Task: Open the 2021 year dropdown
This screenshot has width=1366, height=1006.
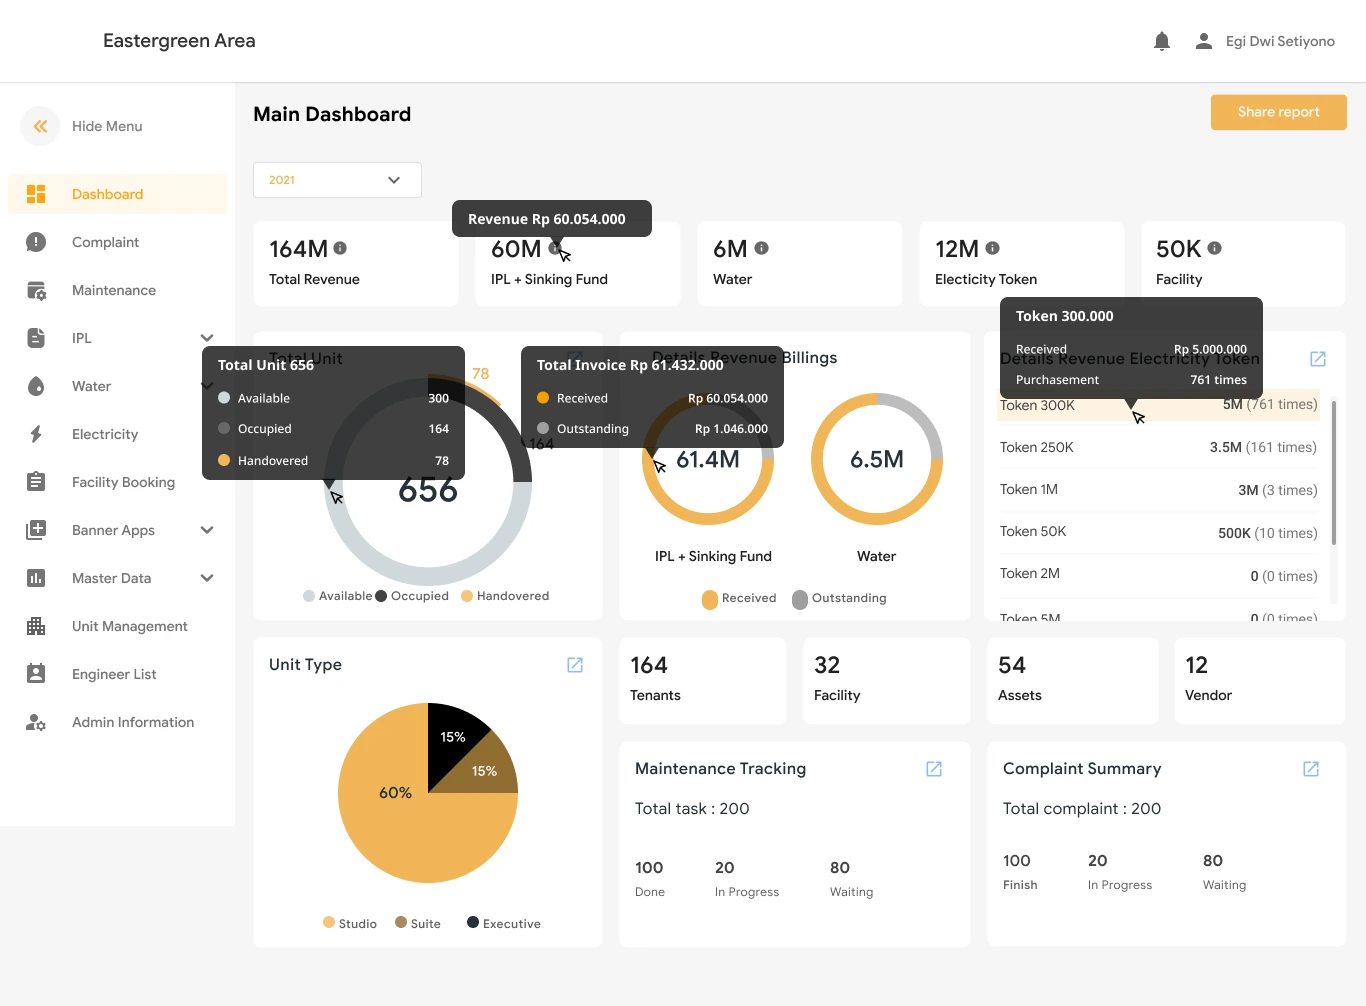Action: click(x=337, y=179)
